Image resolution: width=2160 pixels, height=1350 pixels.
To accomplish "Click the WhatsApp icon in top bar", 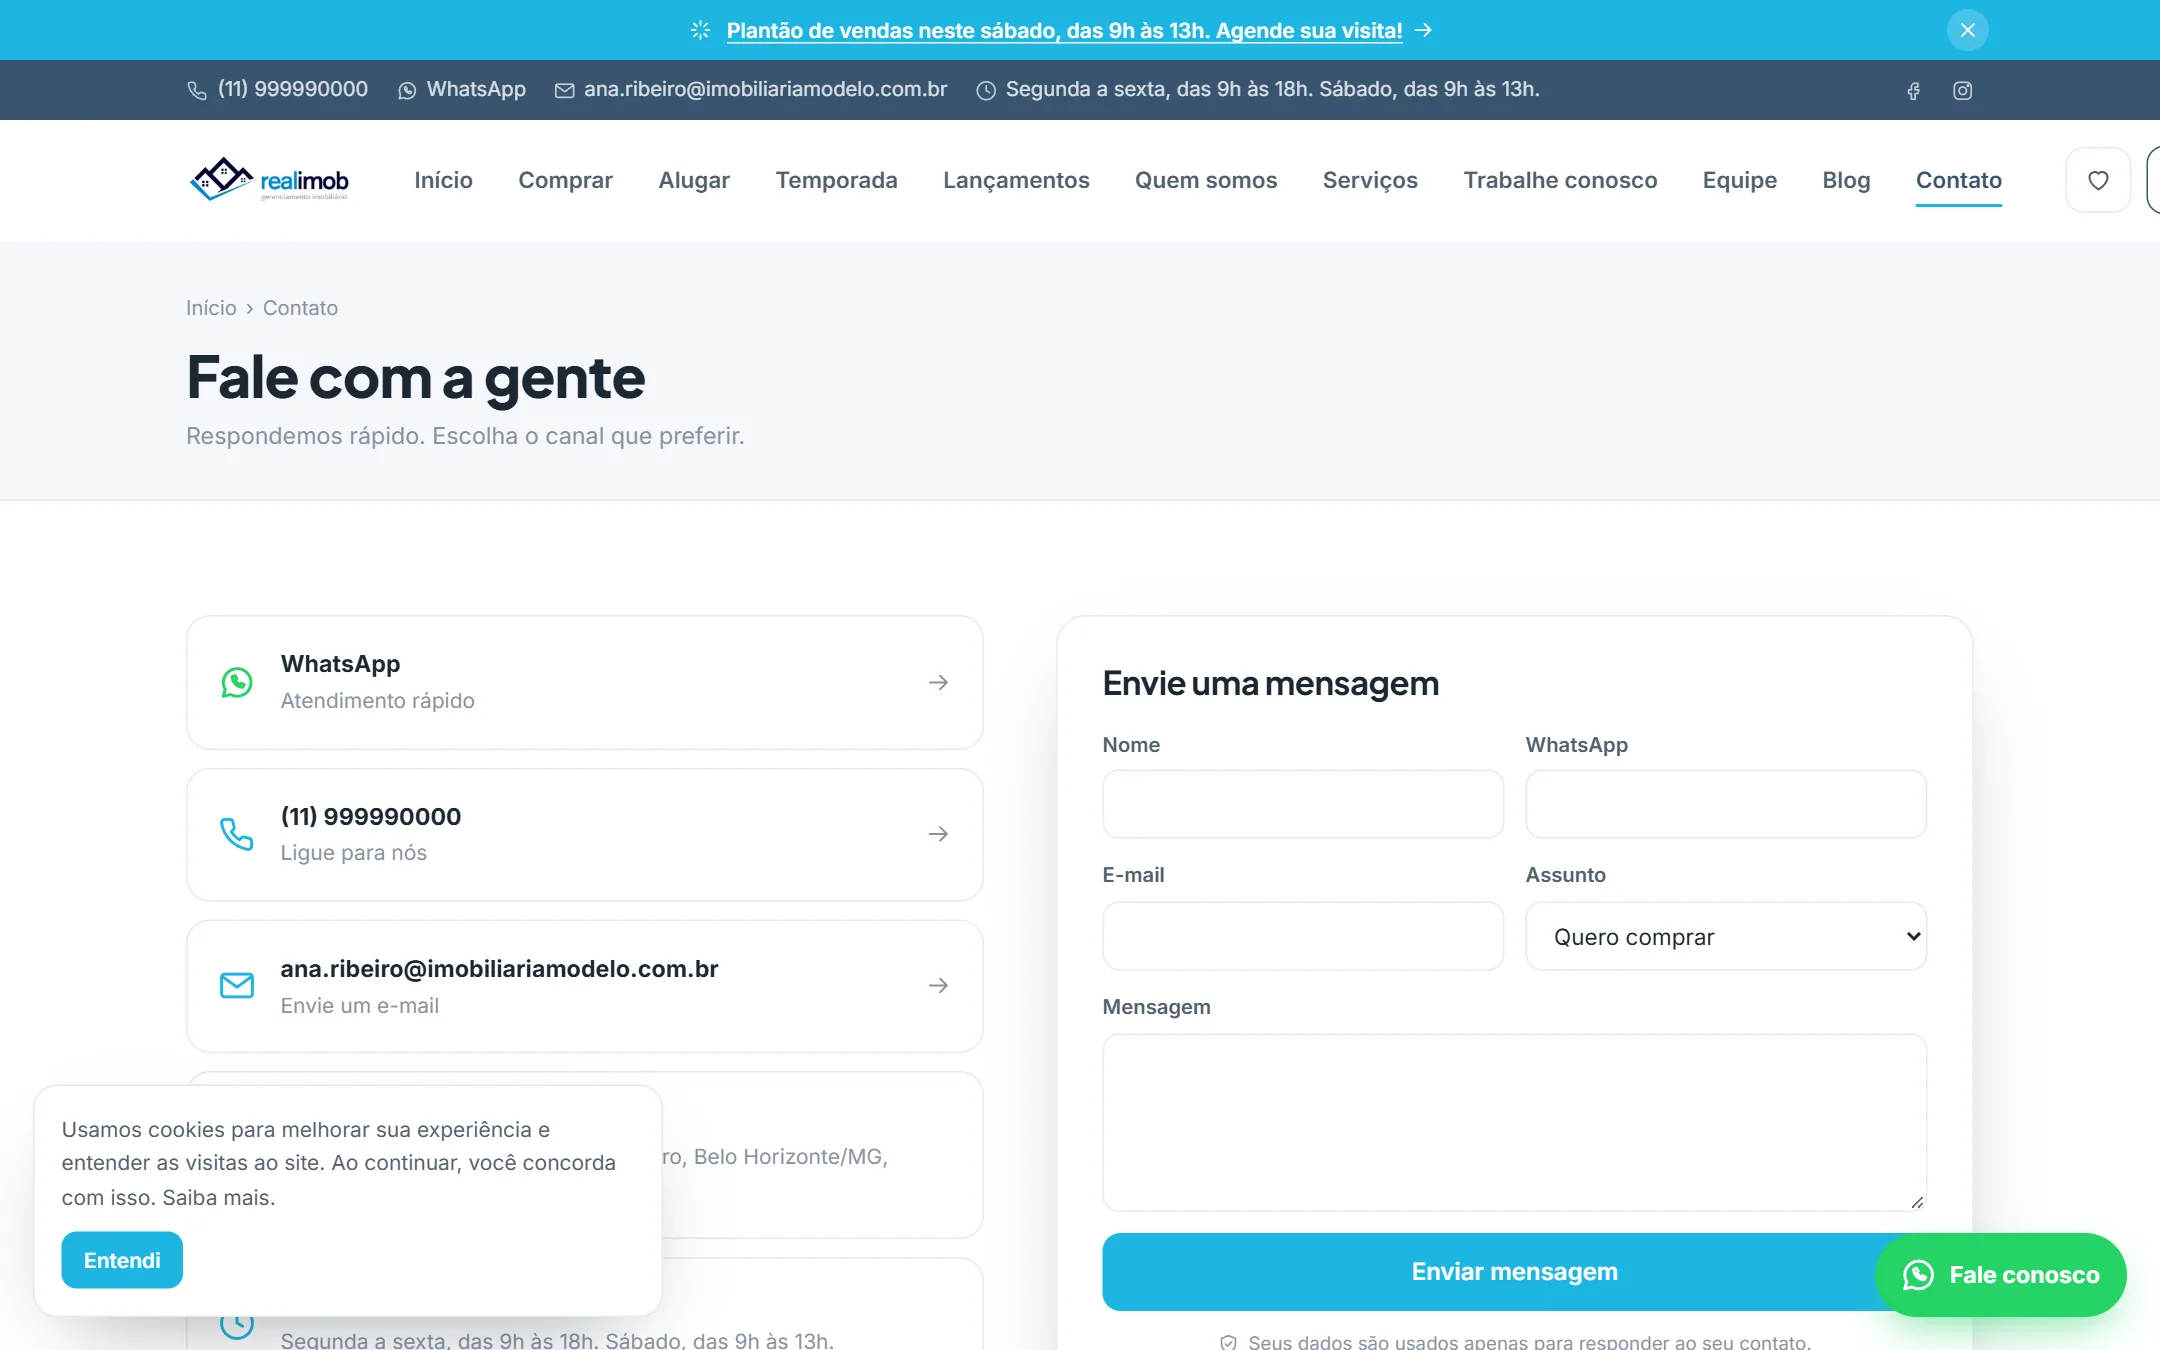I will tap(407, 90).
